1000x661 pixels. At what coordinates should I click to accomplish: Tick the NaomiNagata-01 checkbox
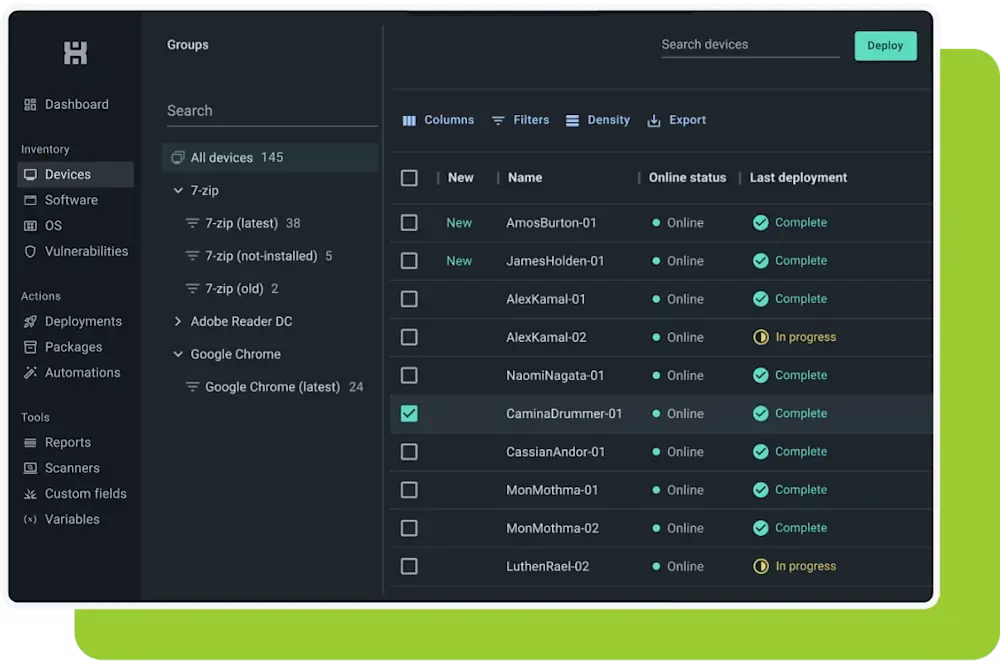pyautogui.click(x=409, y=375)
